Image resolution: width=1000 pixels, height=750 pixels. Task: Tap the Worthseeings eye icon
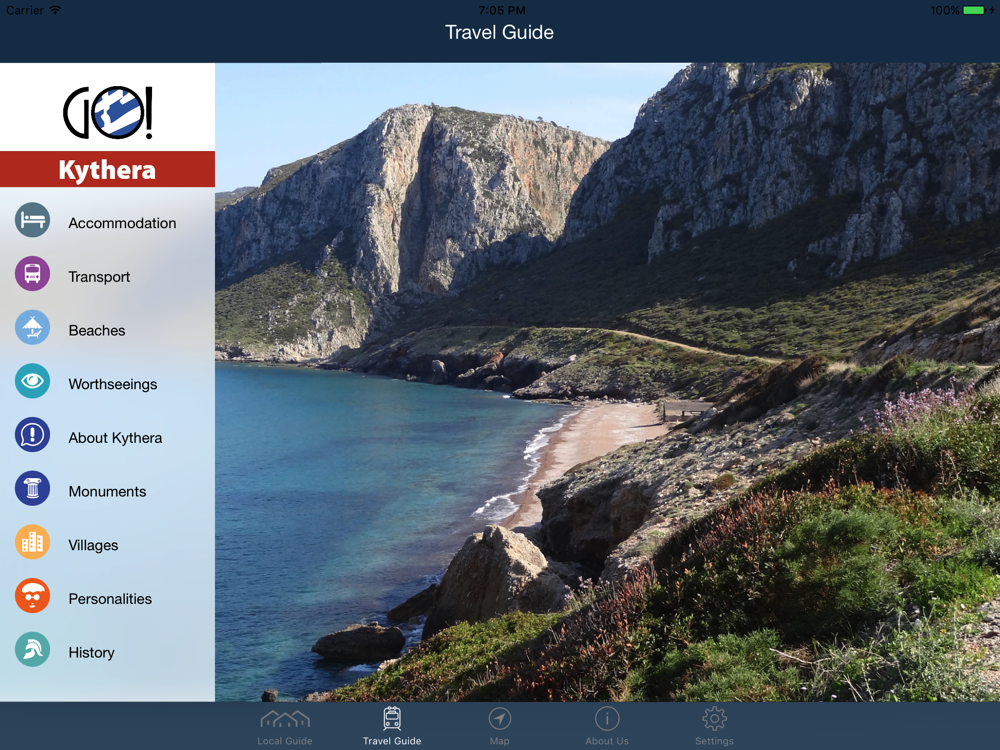tap(33, 381)
